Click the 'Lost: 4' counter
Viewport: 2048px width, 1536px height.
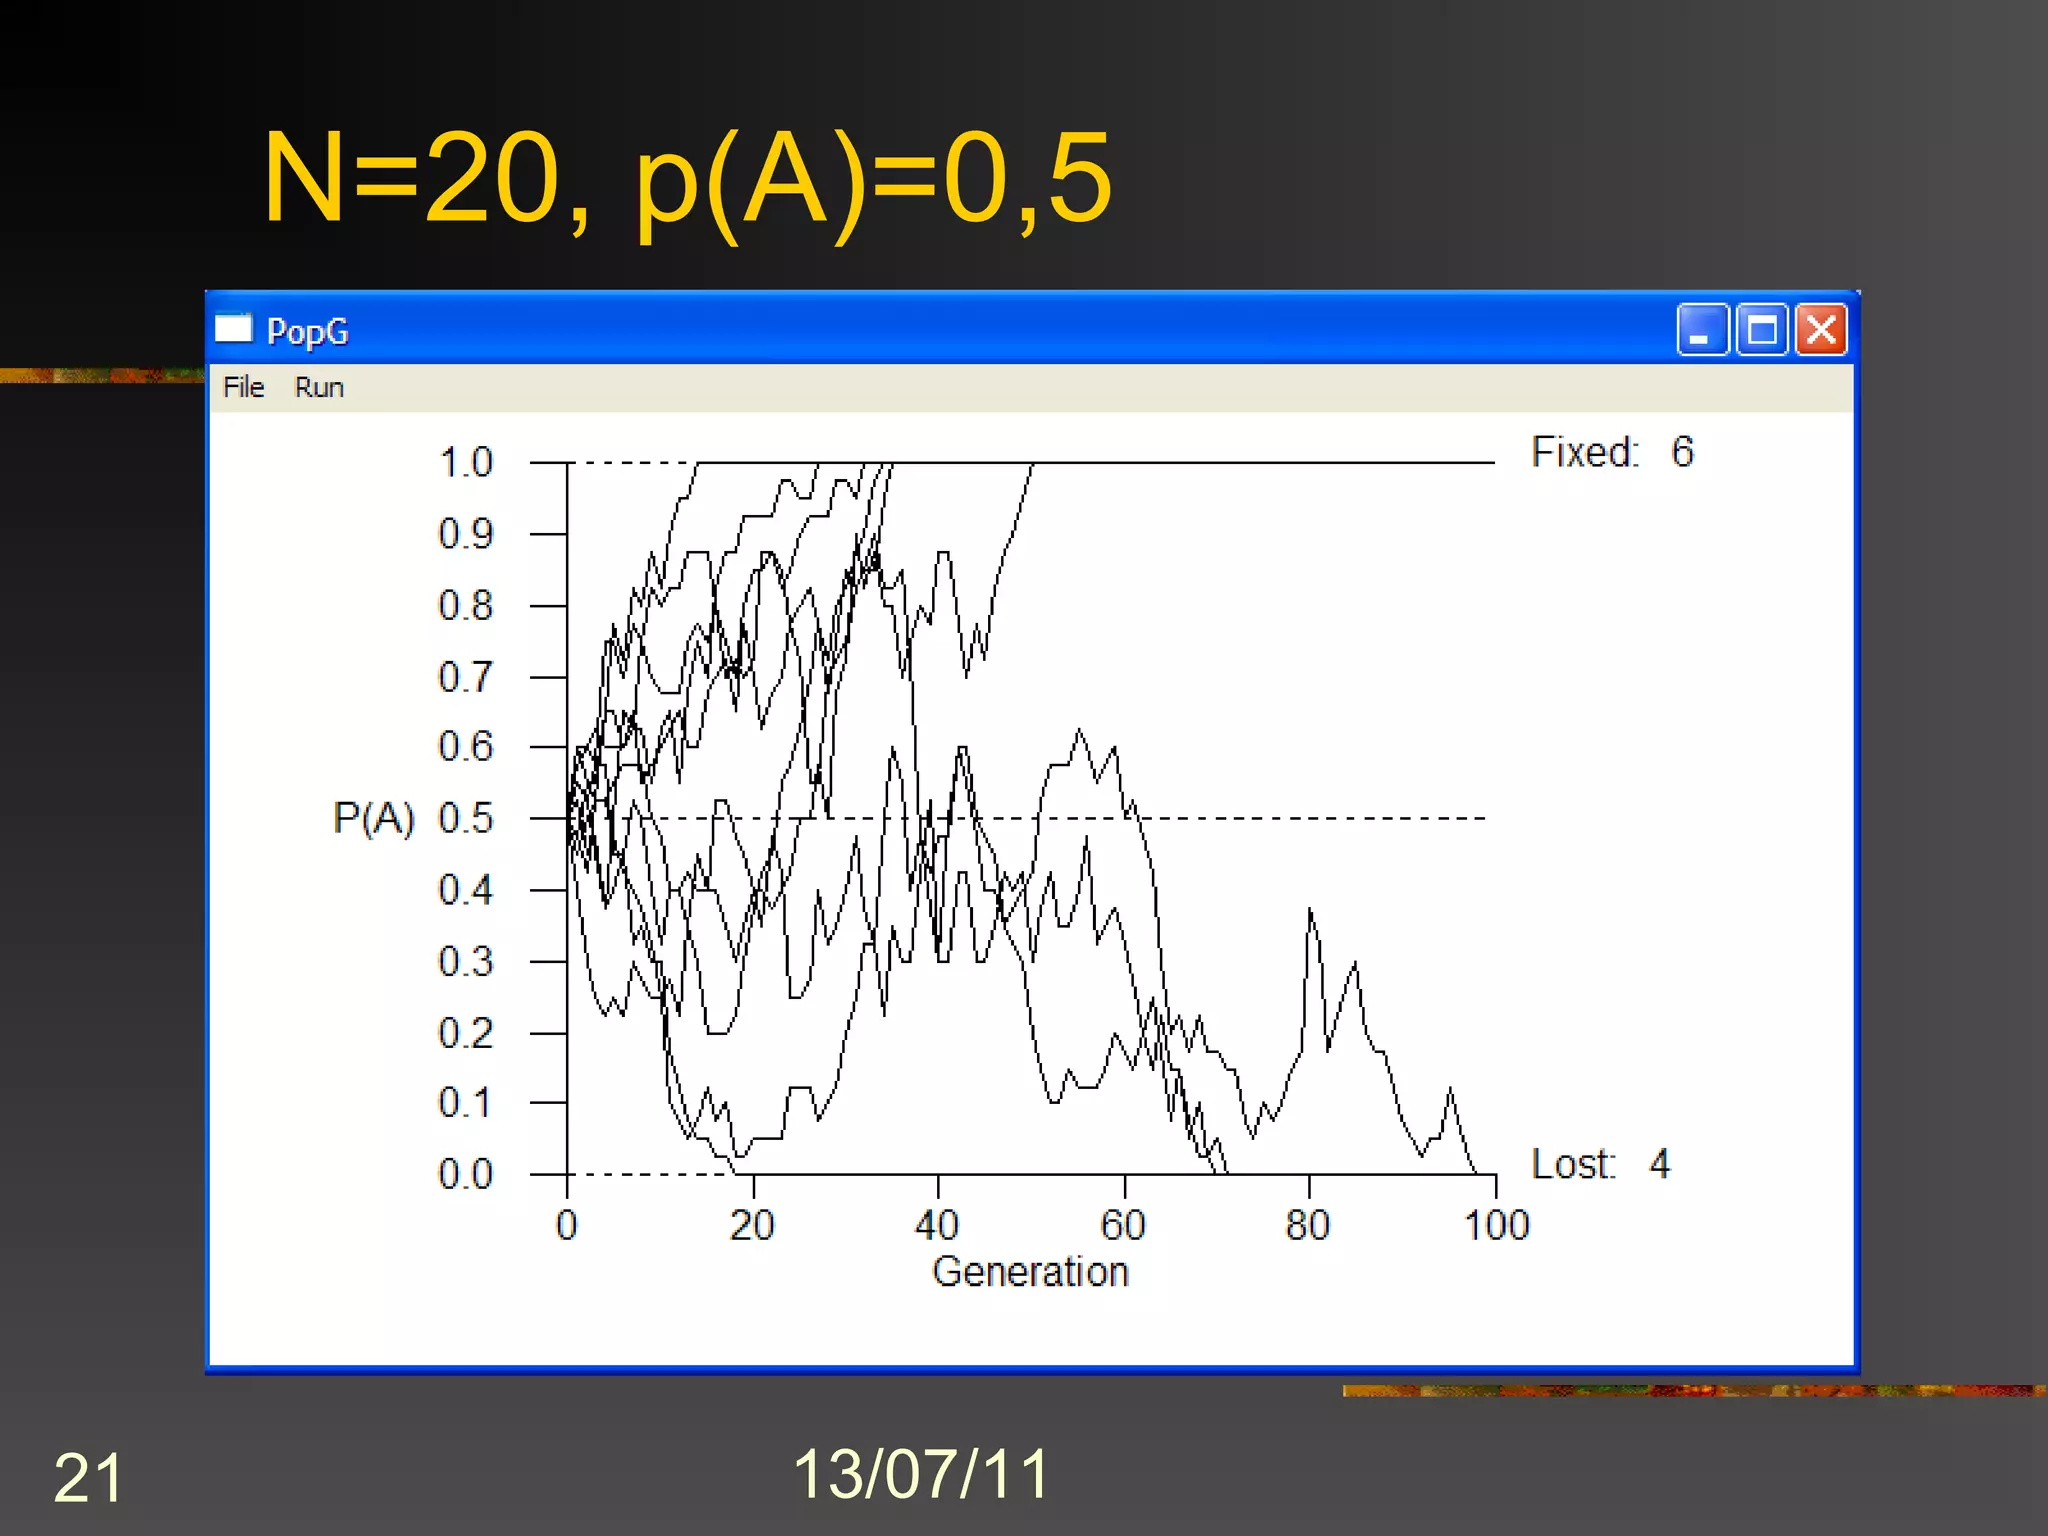tap(1601, 1164)
